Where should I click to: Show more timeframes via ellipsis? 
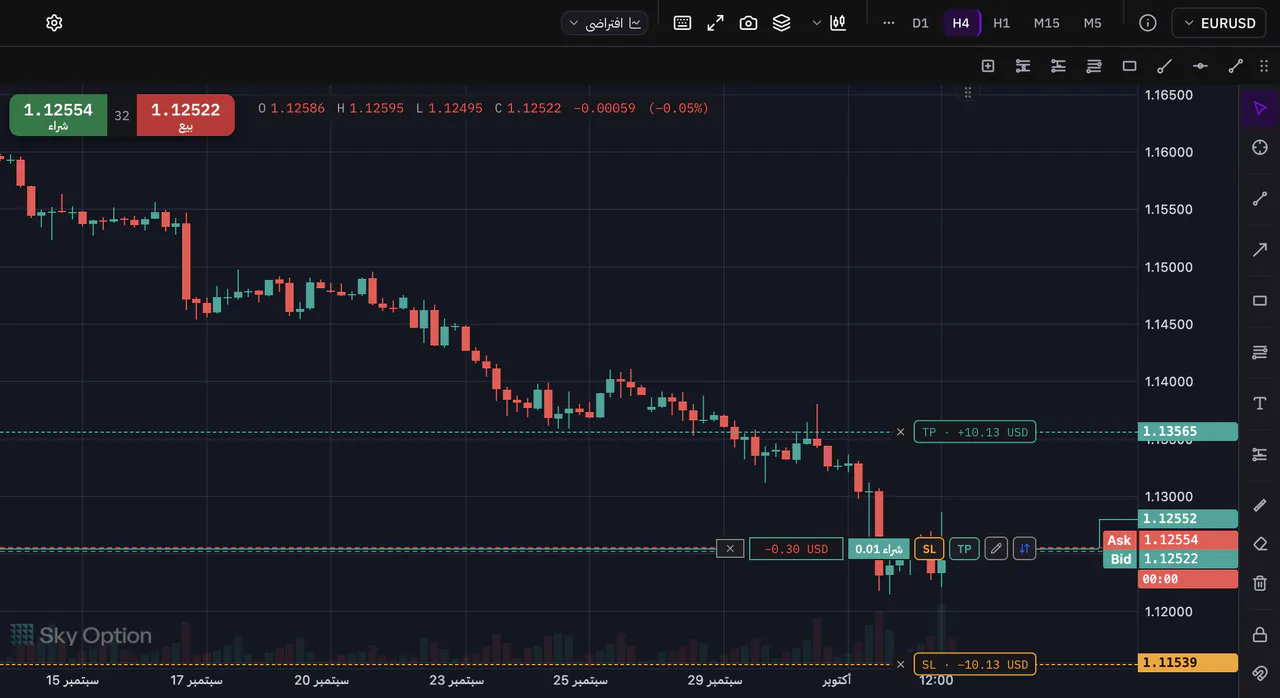click(x=888, y=23)
